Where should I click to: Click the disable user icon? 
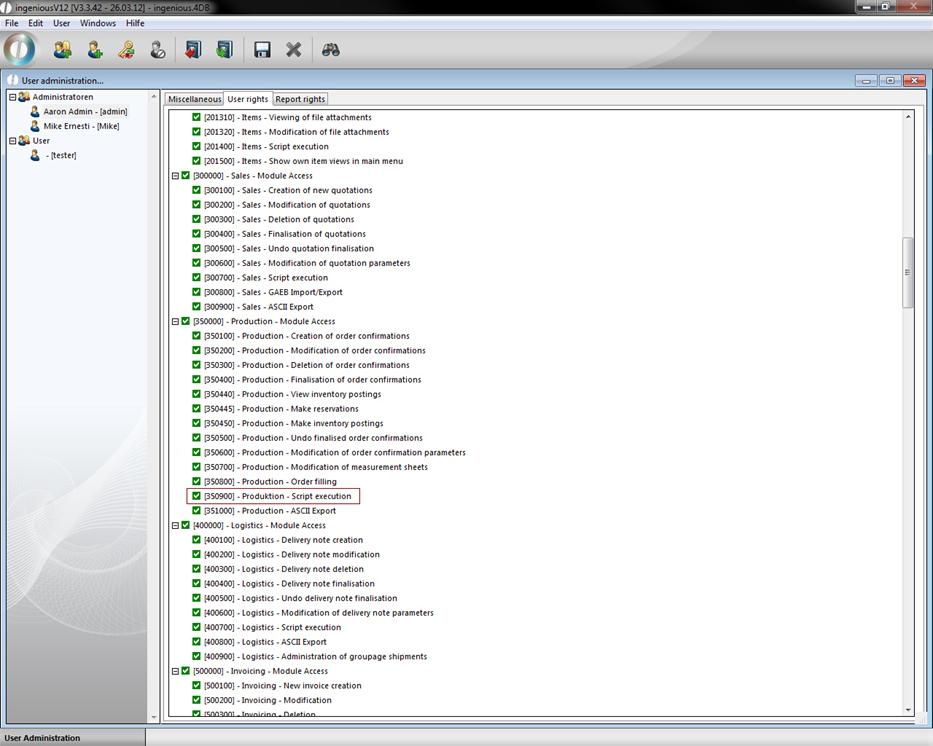point(158,49)
